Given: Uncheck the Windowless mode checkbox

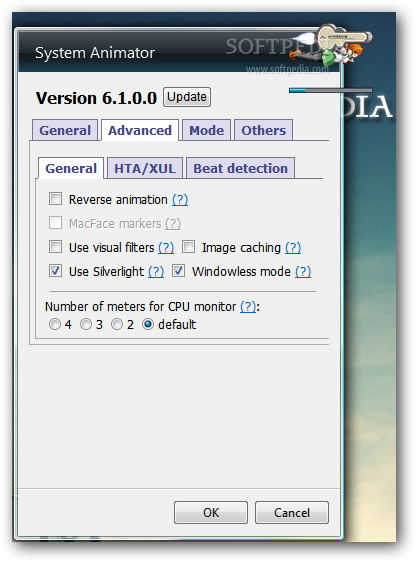Looking at the screenshot, I should 178,271.
